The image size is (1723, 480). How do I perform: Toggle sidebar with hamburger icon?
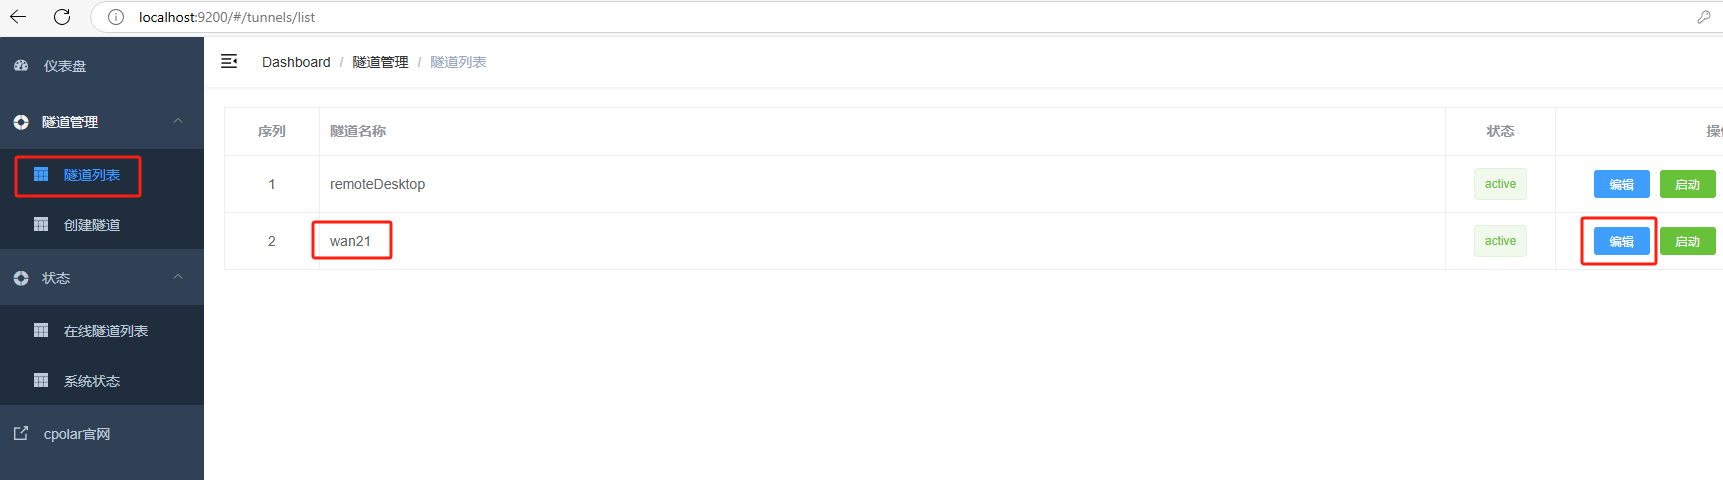click(229, 62)
